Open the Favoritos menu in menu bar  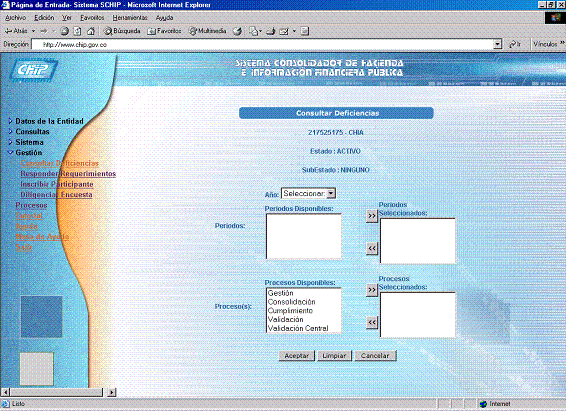(92, 18)
